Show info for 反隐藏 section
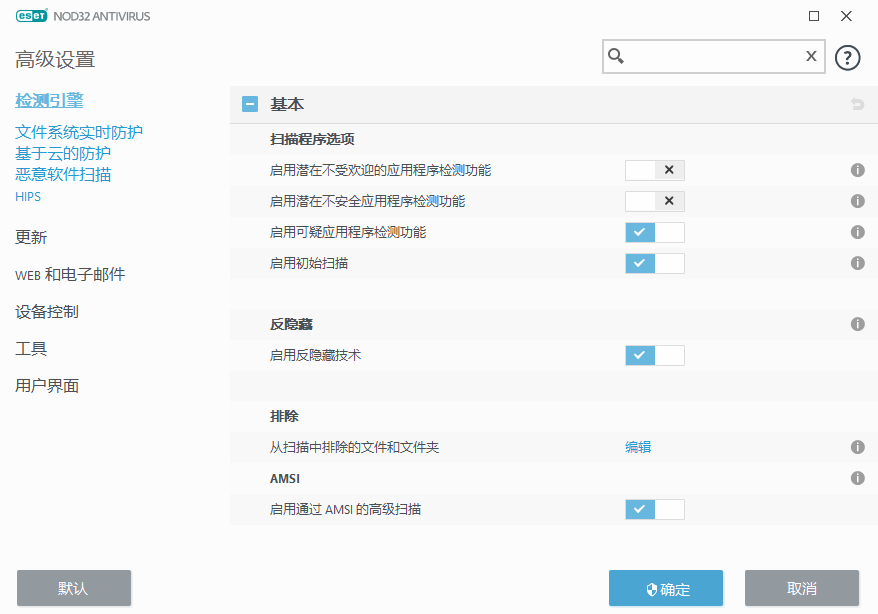This screenshot has height=614, width=878. pos(857,324)
